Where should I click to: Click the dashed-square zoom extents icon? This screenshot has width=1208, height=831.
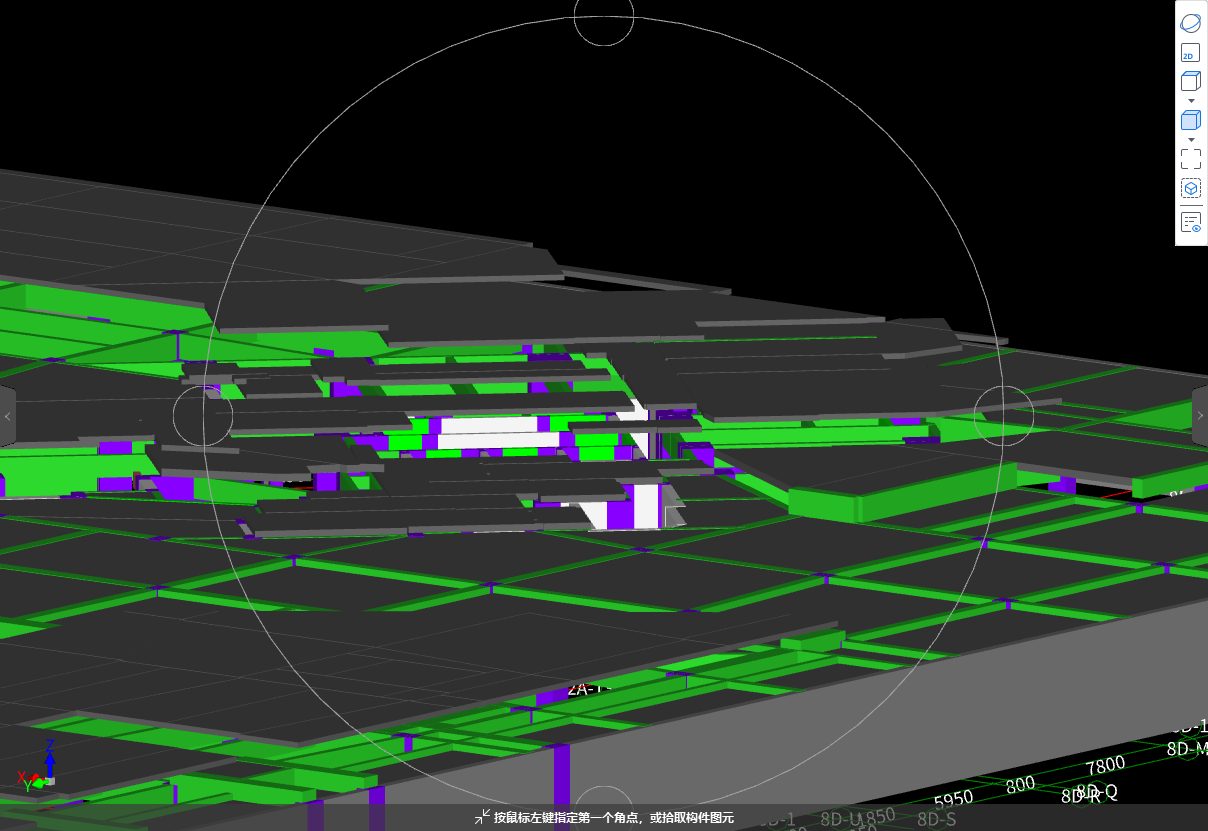click(x=1190, y=159)
